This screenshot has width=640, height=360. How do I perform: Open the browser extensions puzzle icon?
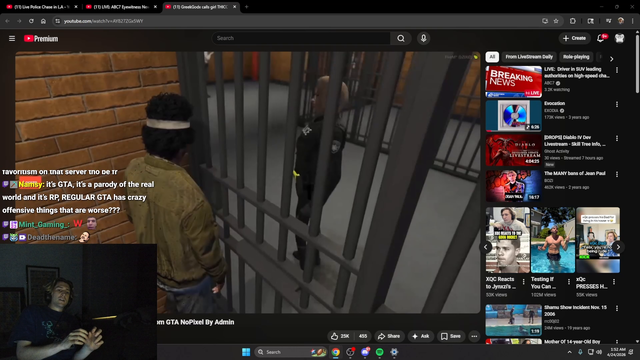pyautogui.click(x=573, y=21)
